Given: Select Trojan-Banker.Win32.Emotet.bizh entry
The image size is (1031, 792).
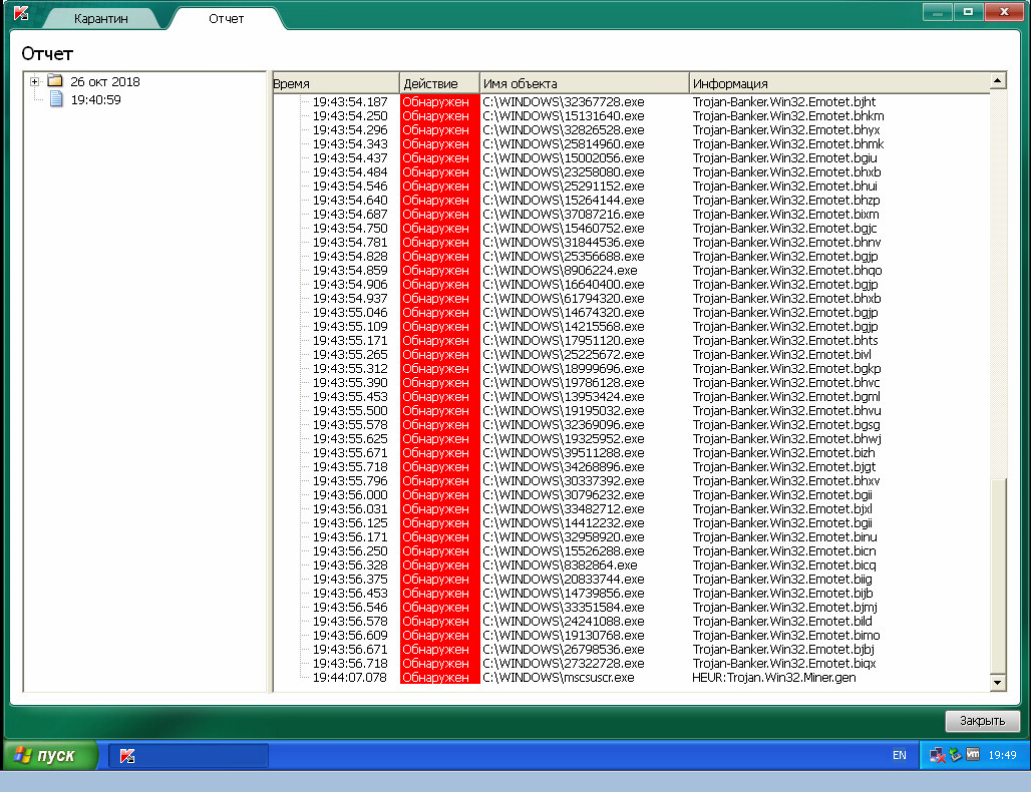Looking at the screenshot, I should point(784,453).
